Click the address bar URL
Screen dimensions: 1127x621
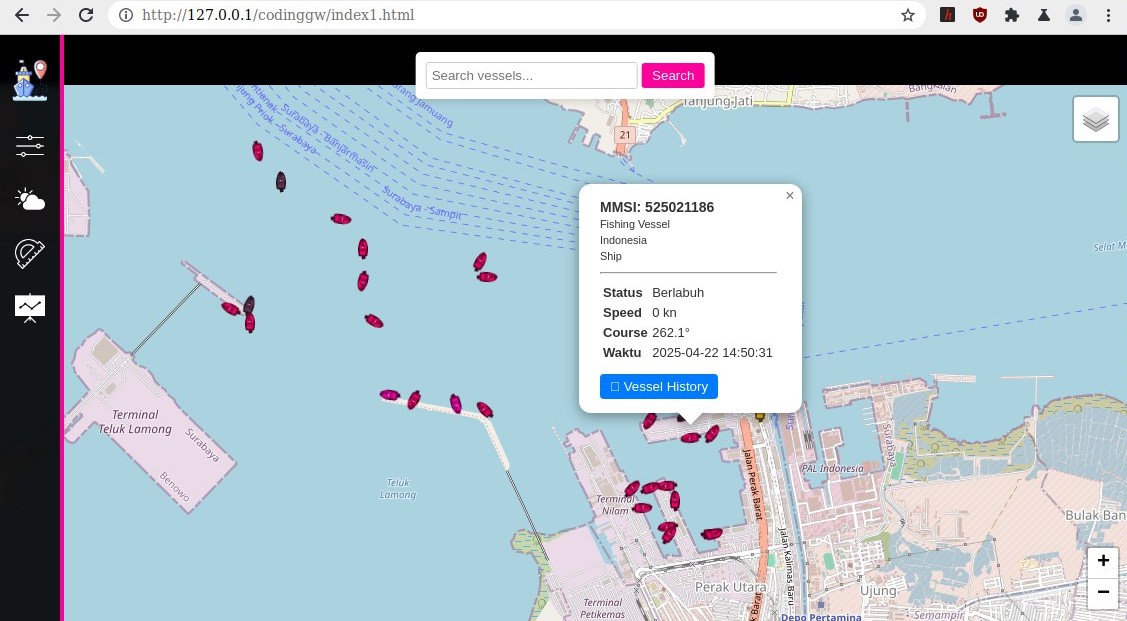[277, 15]
